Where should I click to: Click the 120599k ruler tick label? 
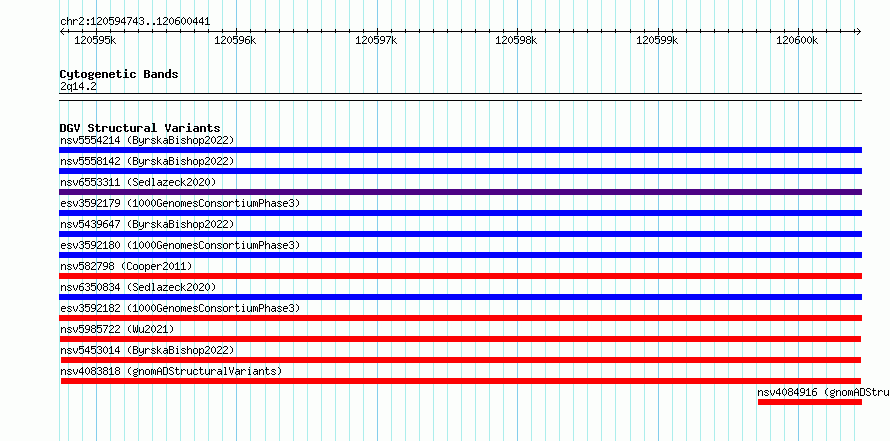[657, 40]
